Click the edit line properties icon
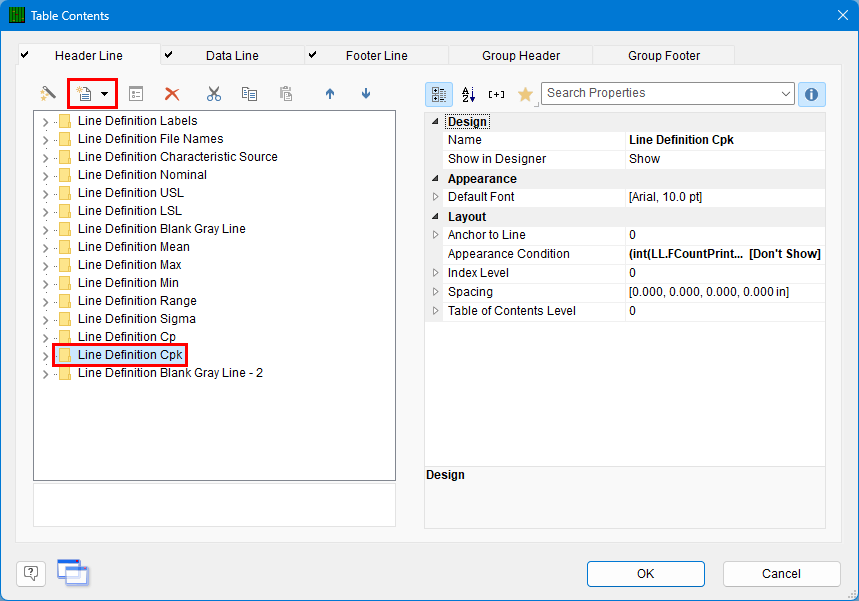This screenshot has height=601, width=859. click(136, 94)
